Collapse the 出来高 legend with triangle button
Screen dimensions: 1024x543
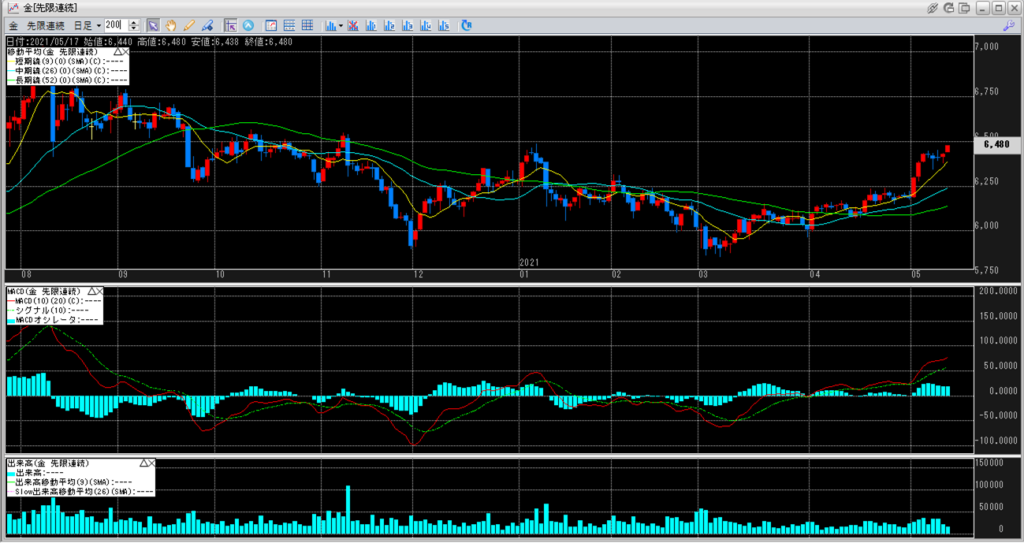142,464
